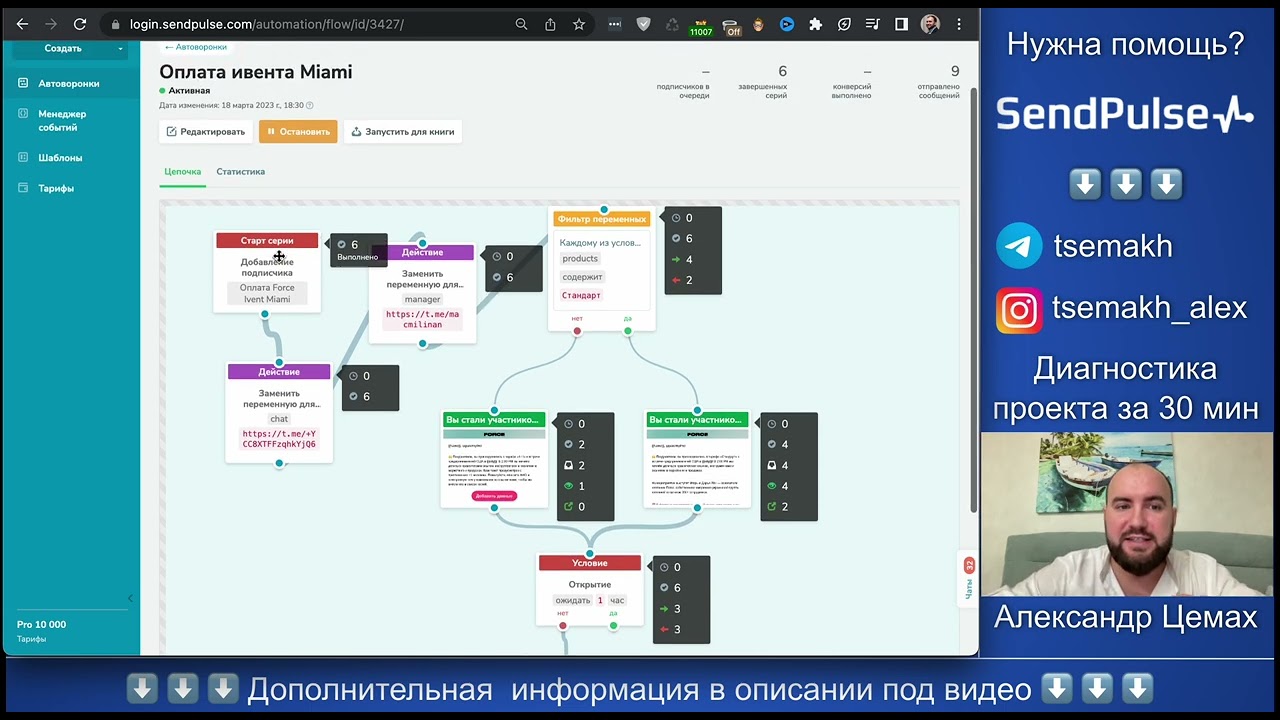Open the extension with Off badge
Viewport: 1280px width, 720px height.
tap(733, 26)
